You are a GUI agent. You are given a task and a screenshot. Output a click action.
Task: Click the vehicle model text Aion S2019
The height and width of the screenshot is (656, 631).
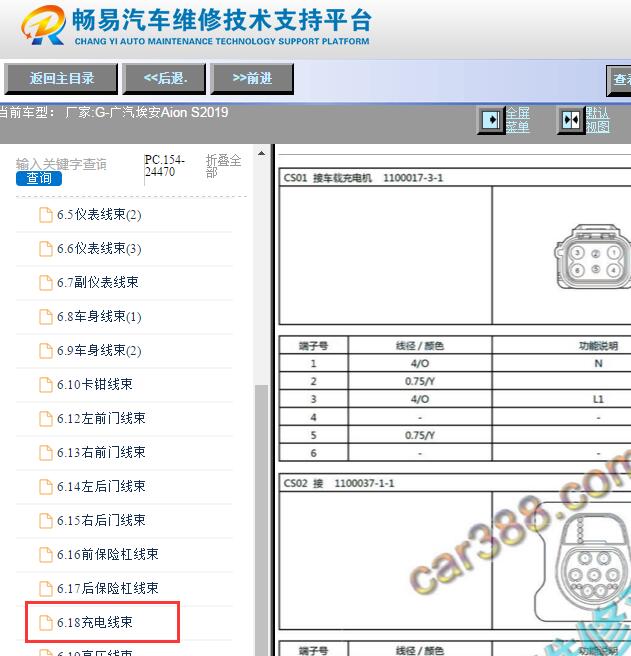(x=195, y=113)
